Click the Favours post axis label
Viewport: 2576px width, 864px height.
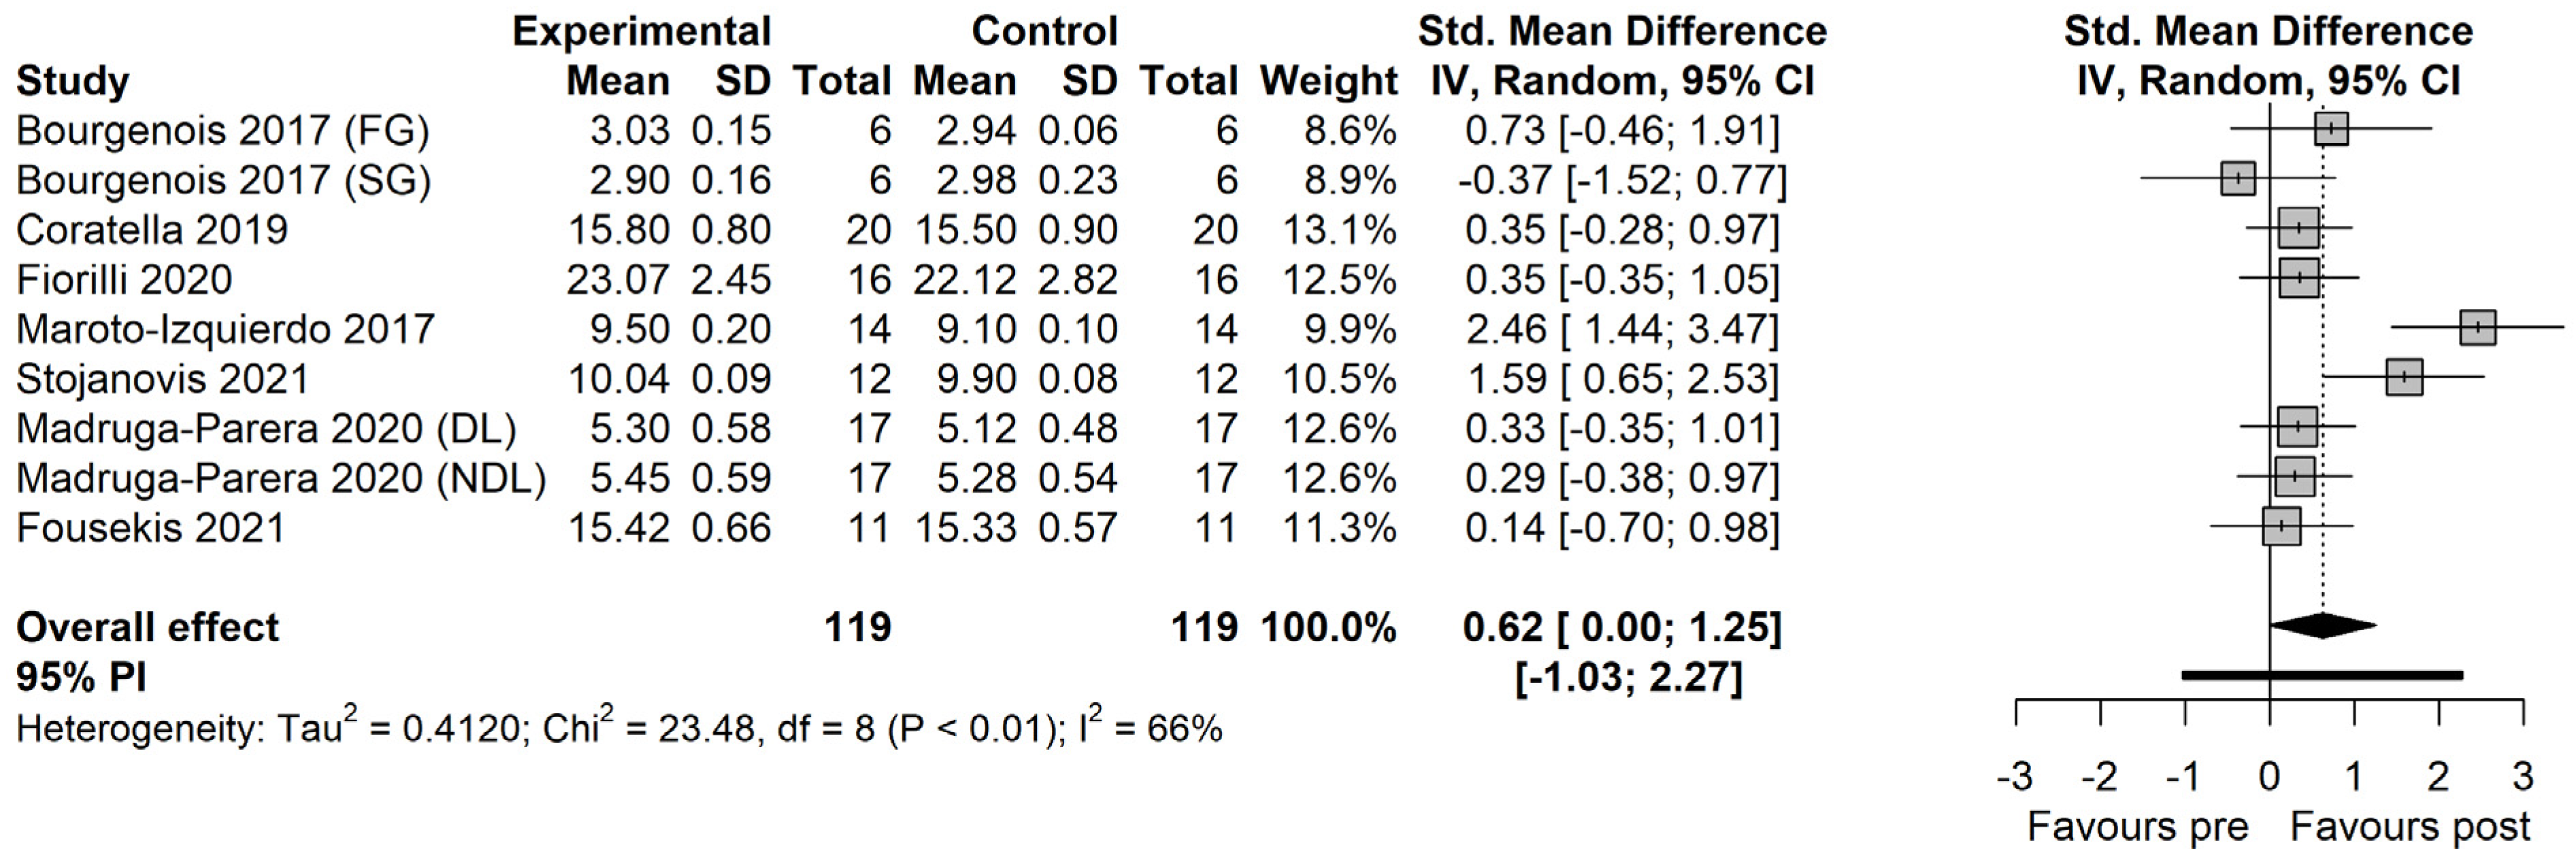[2410, 827]
